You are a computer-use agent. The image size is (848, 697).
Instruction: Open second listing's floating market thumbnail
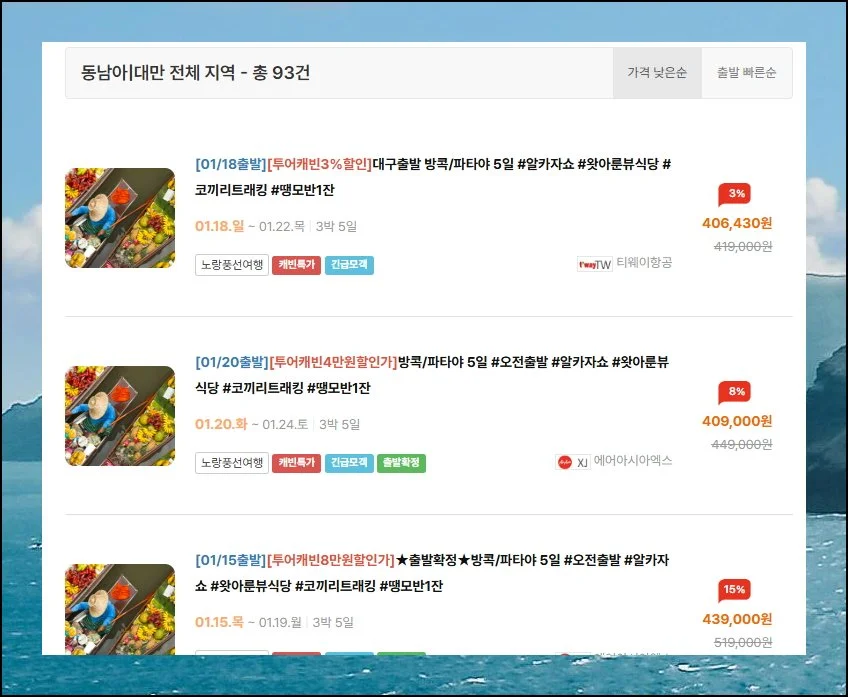[120, 416]
